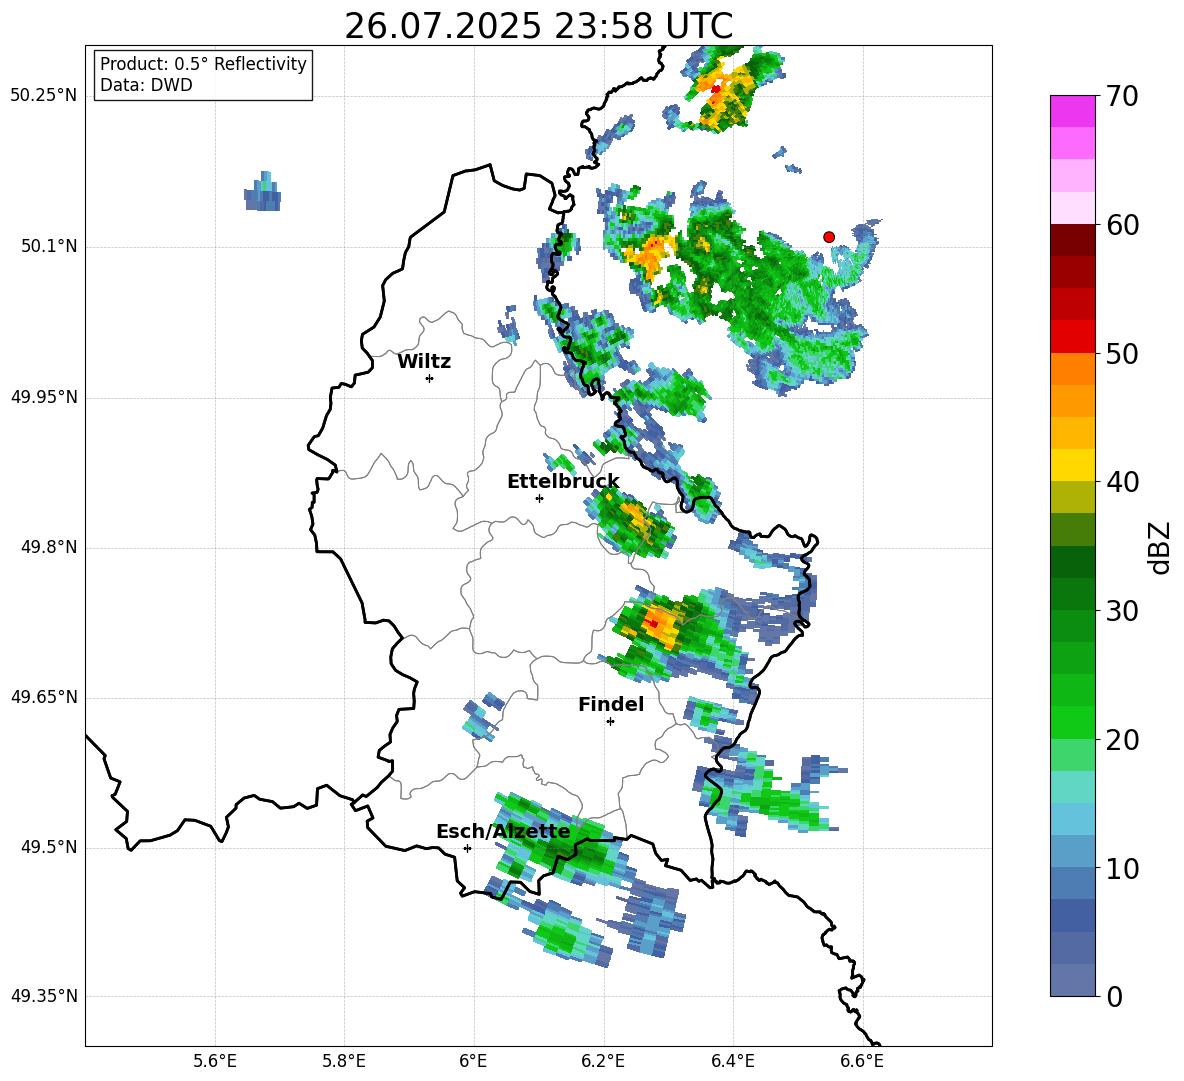1184x1081 pixels.
Task: Click the title "26.07.2025 23:58 UTC"
Action: click(538, 26)
